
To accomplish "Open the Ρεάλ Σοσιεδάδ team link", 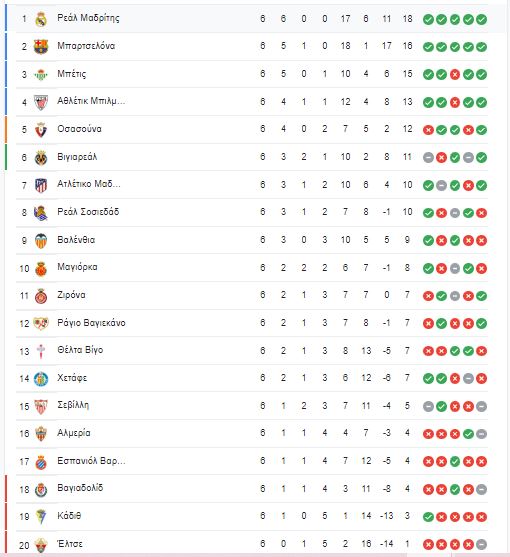I will coord(88,212).
